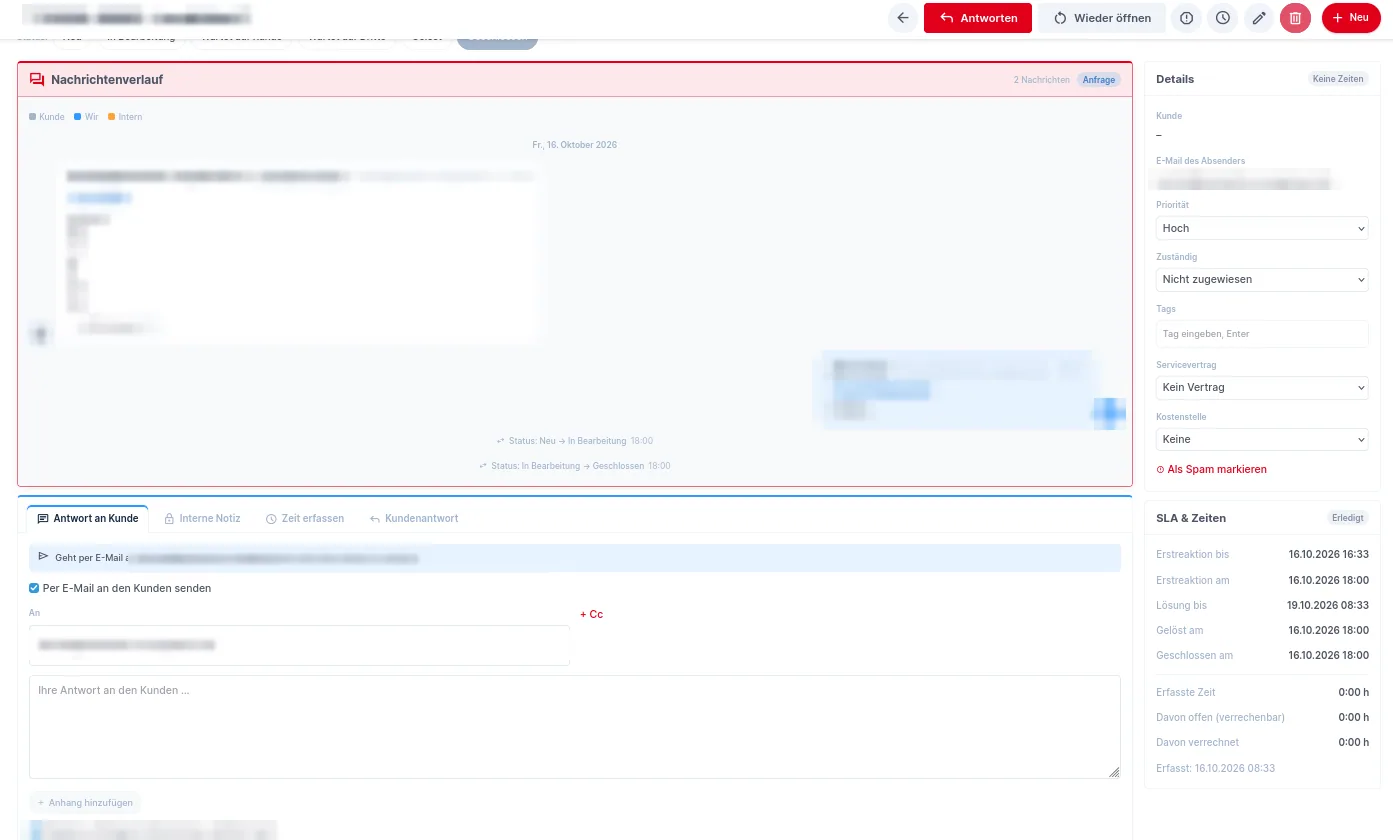Focus the reply text area
Screen dimensions: 1393x840
[575, 727]
